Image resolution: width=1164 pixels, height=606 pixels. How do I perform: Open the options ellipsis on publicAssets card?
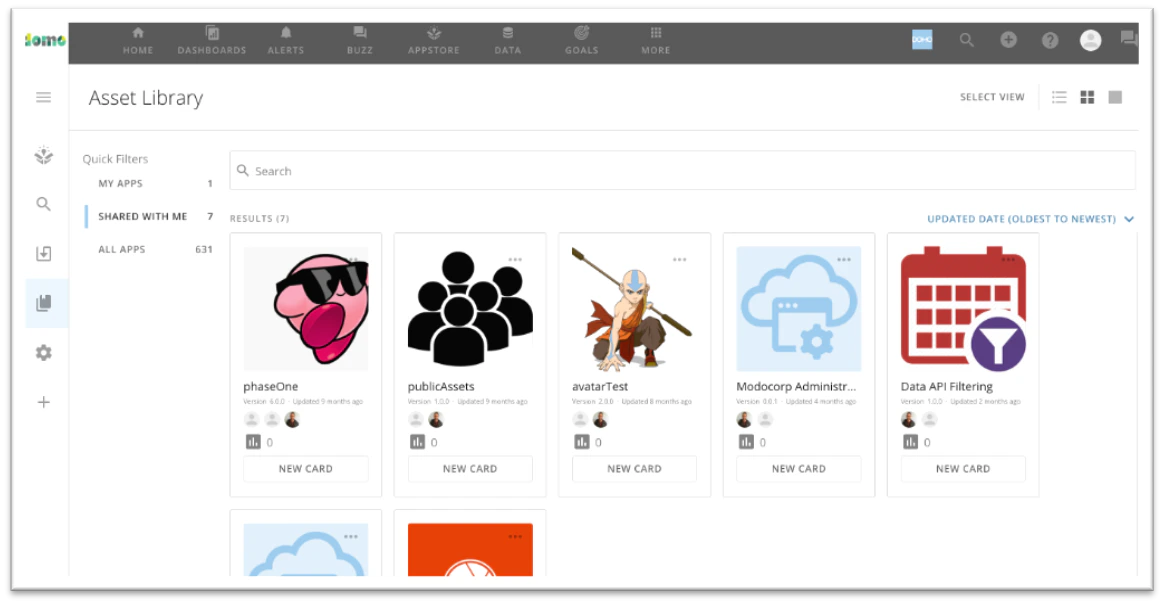click(x=515, y=260)
